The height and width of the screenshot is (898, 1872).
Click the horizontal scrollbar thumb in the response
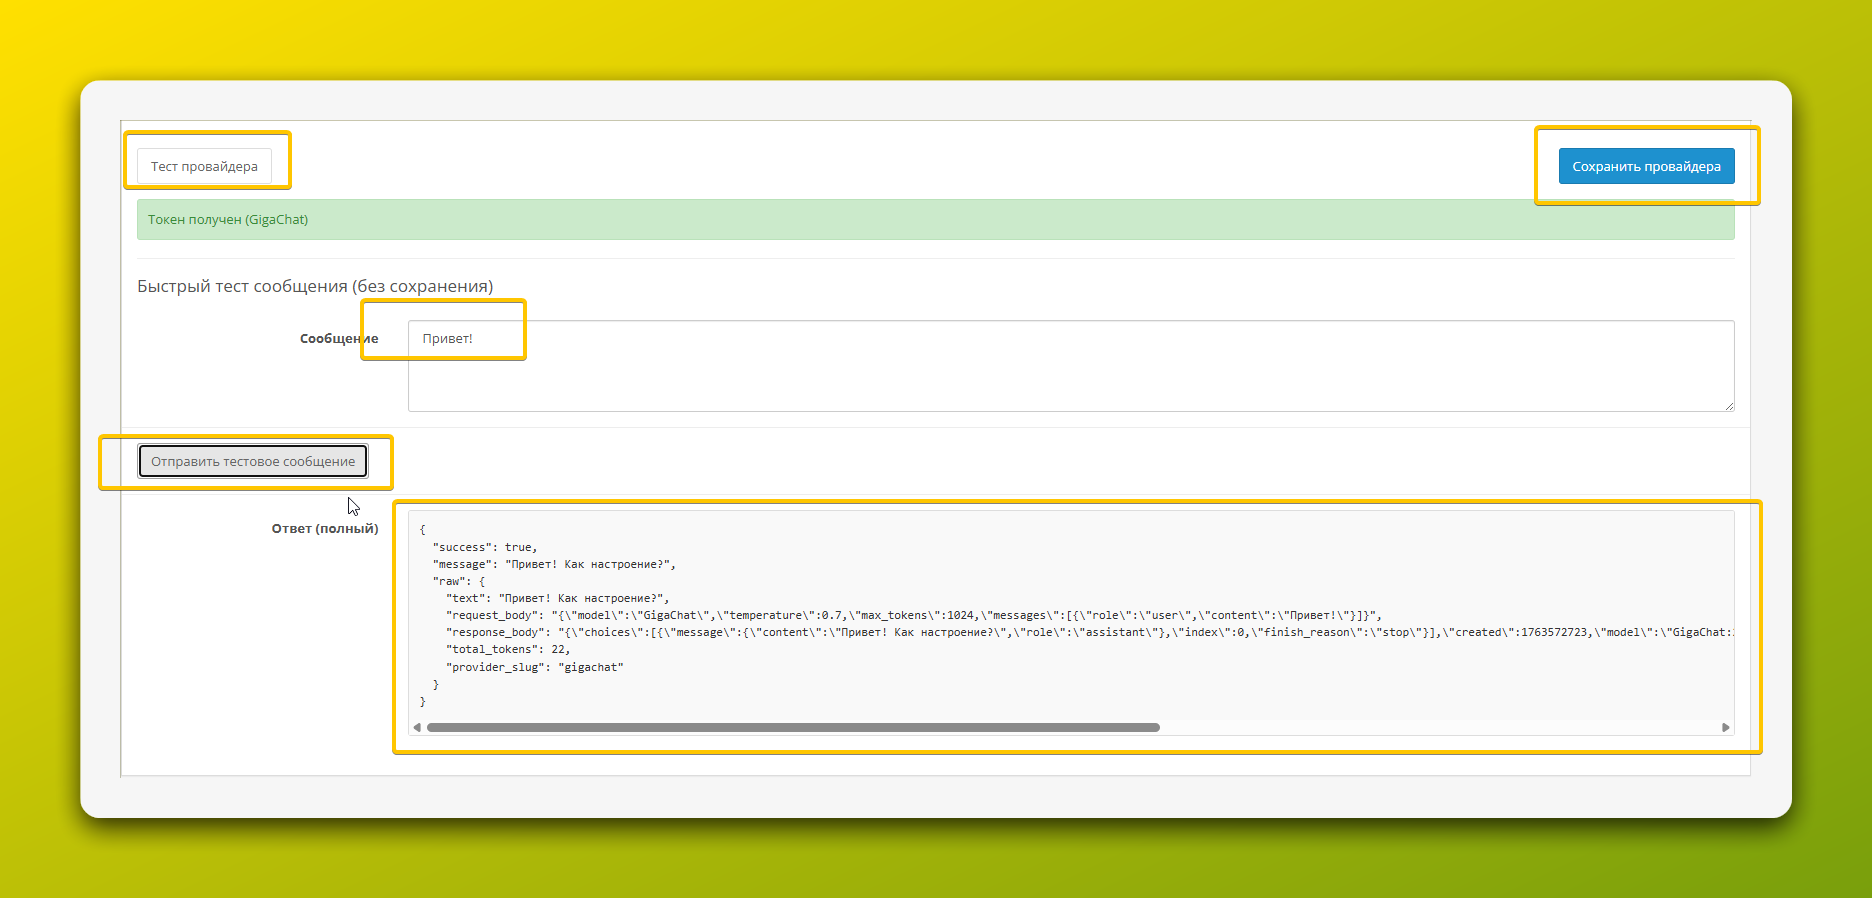pyautogui.click(x=792, y=728)
